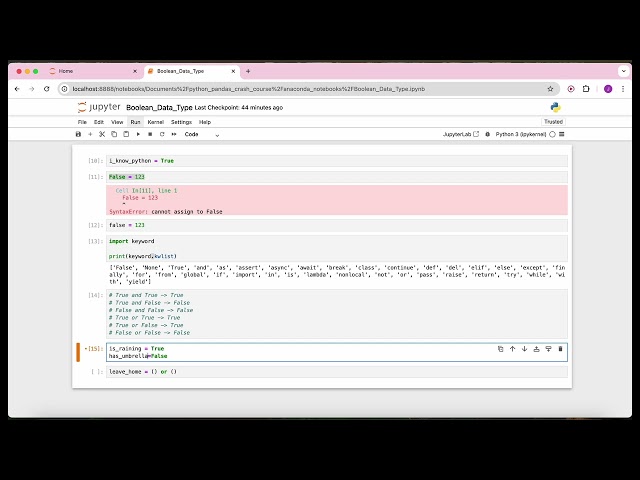Image resolution: width=640 pixels, height=480 pixels.
Task: Click the debugger bug icon
Action: 487,134
